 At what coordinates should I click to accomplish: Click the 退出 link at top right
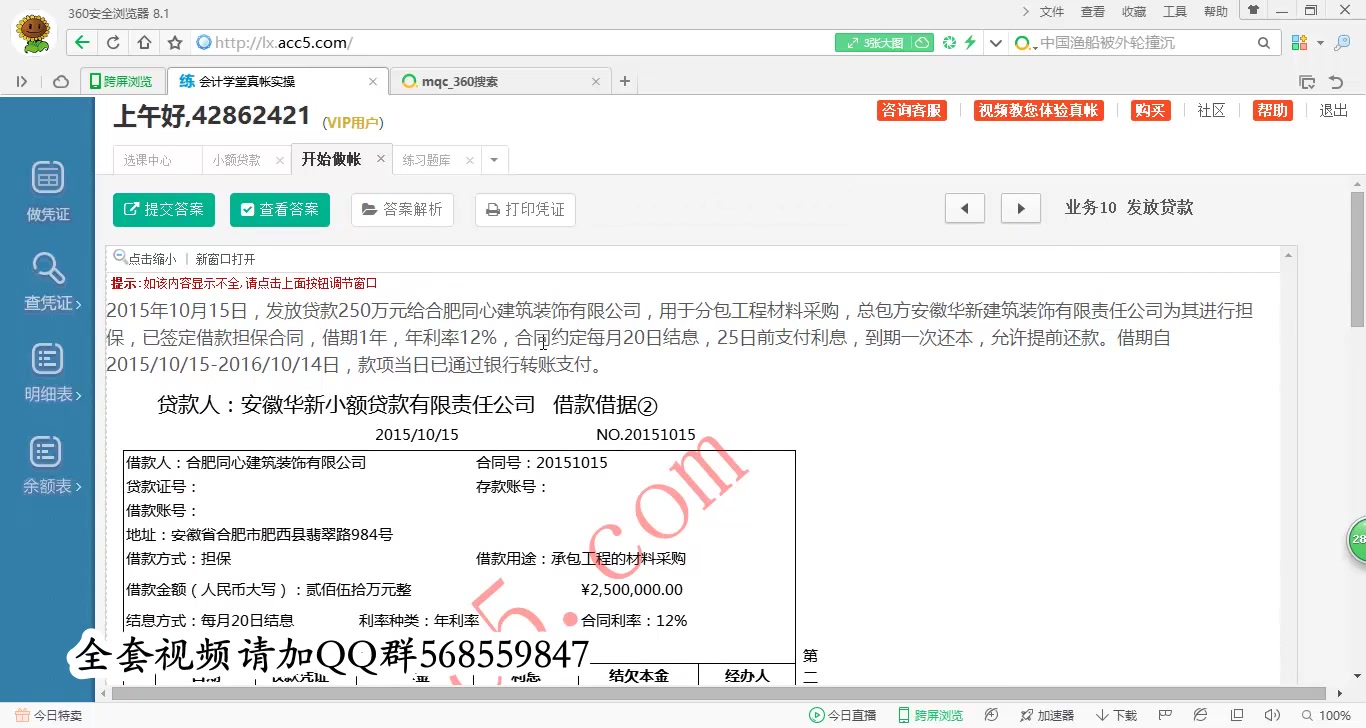point(1331,112)
